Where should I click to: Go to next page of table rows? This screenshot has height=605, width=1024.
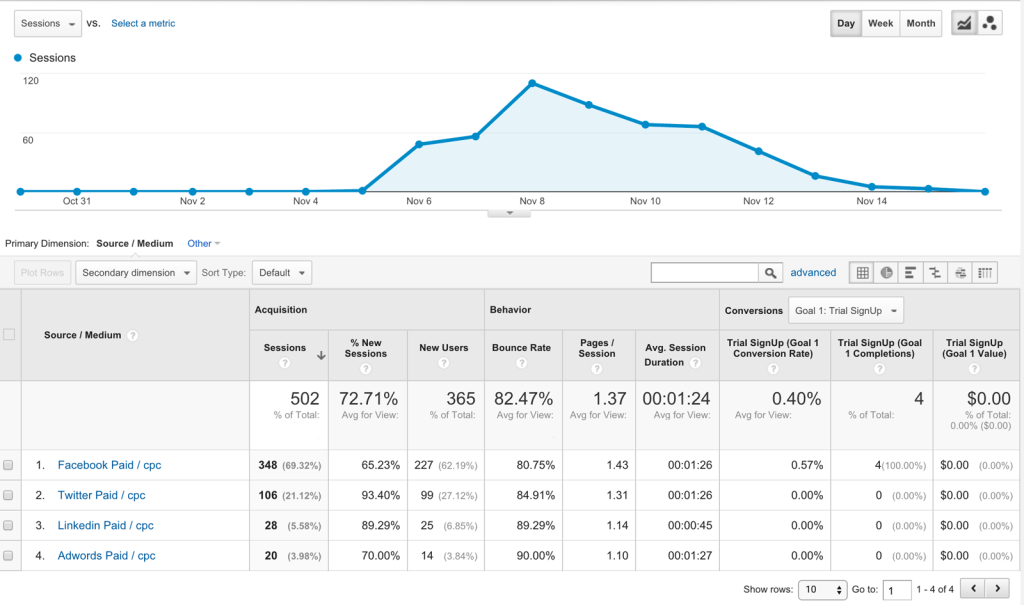997,589
